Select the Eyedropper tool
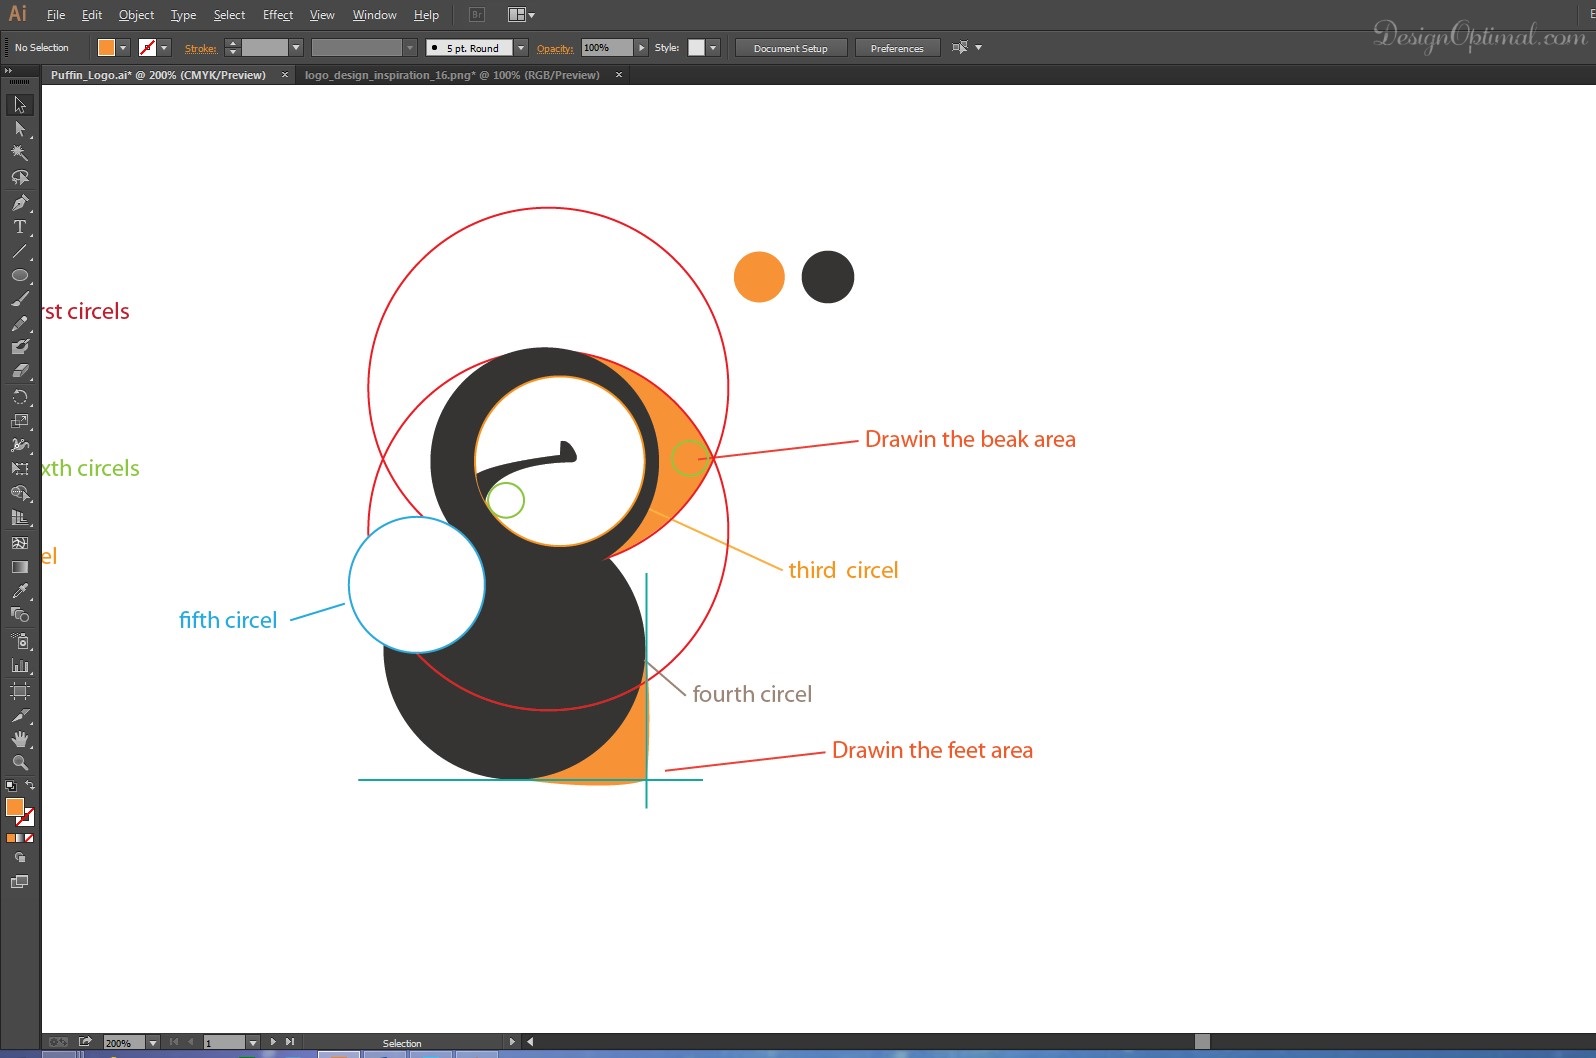This screenshot has width=1596, height=1058. click(19, 591)
